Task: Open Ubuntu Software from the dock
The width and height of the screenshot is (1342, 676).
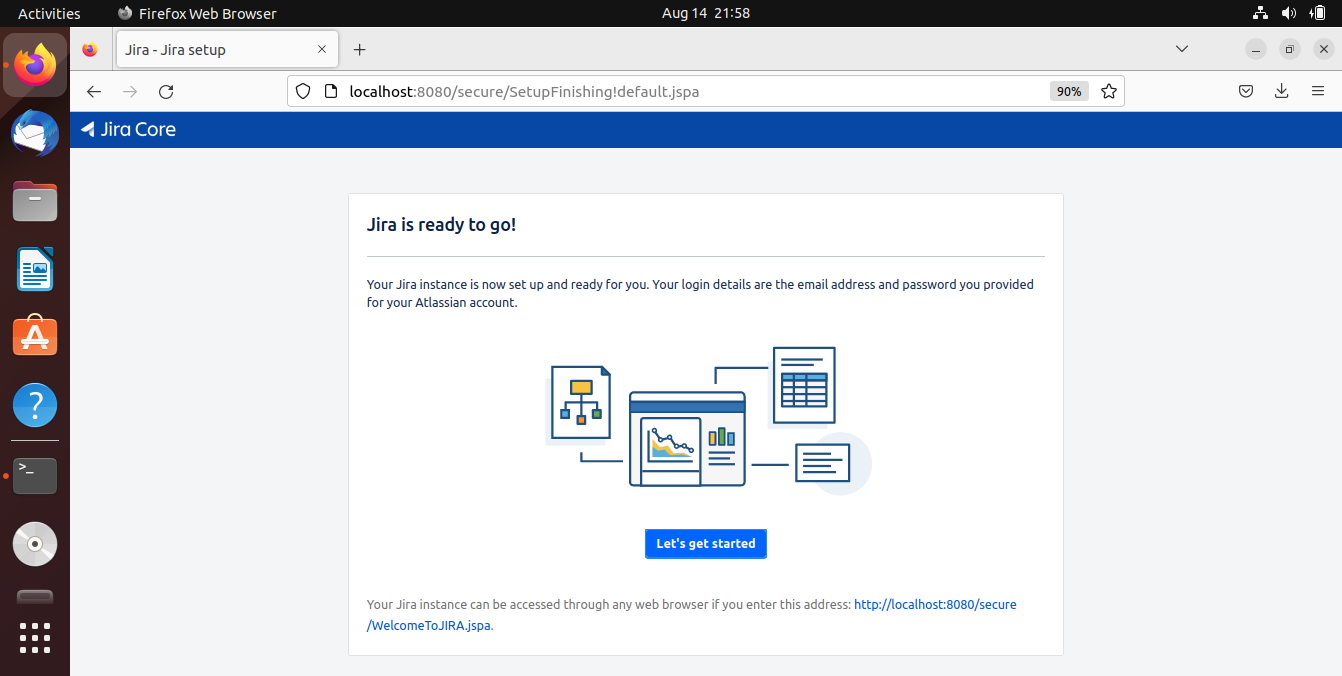Action: 35,336
